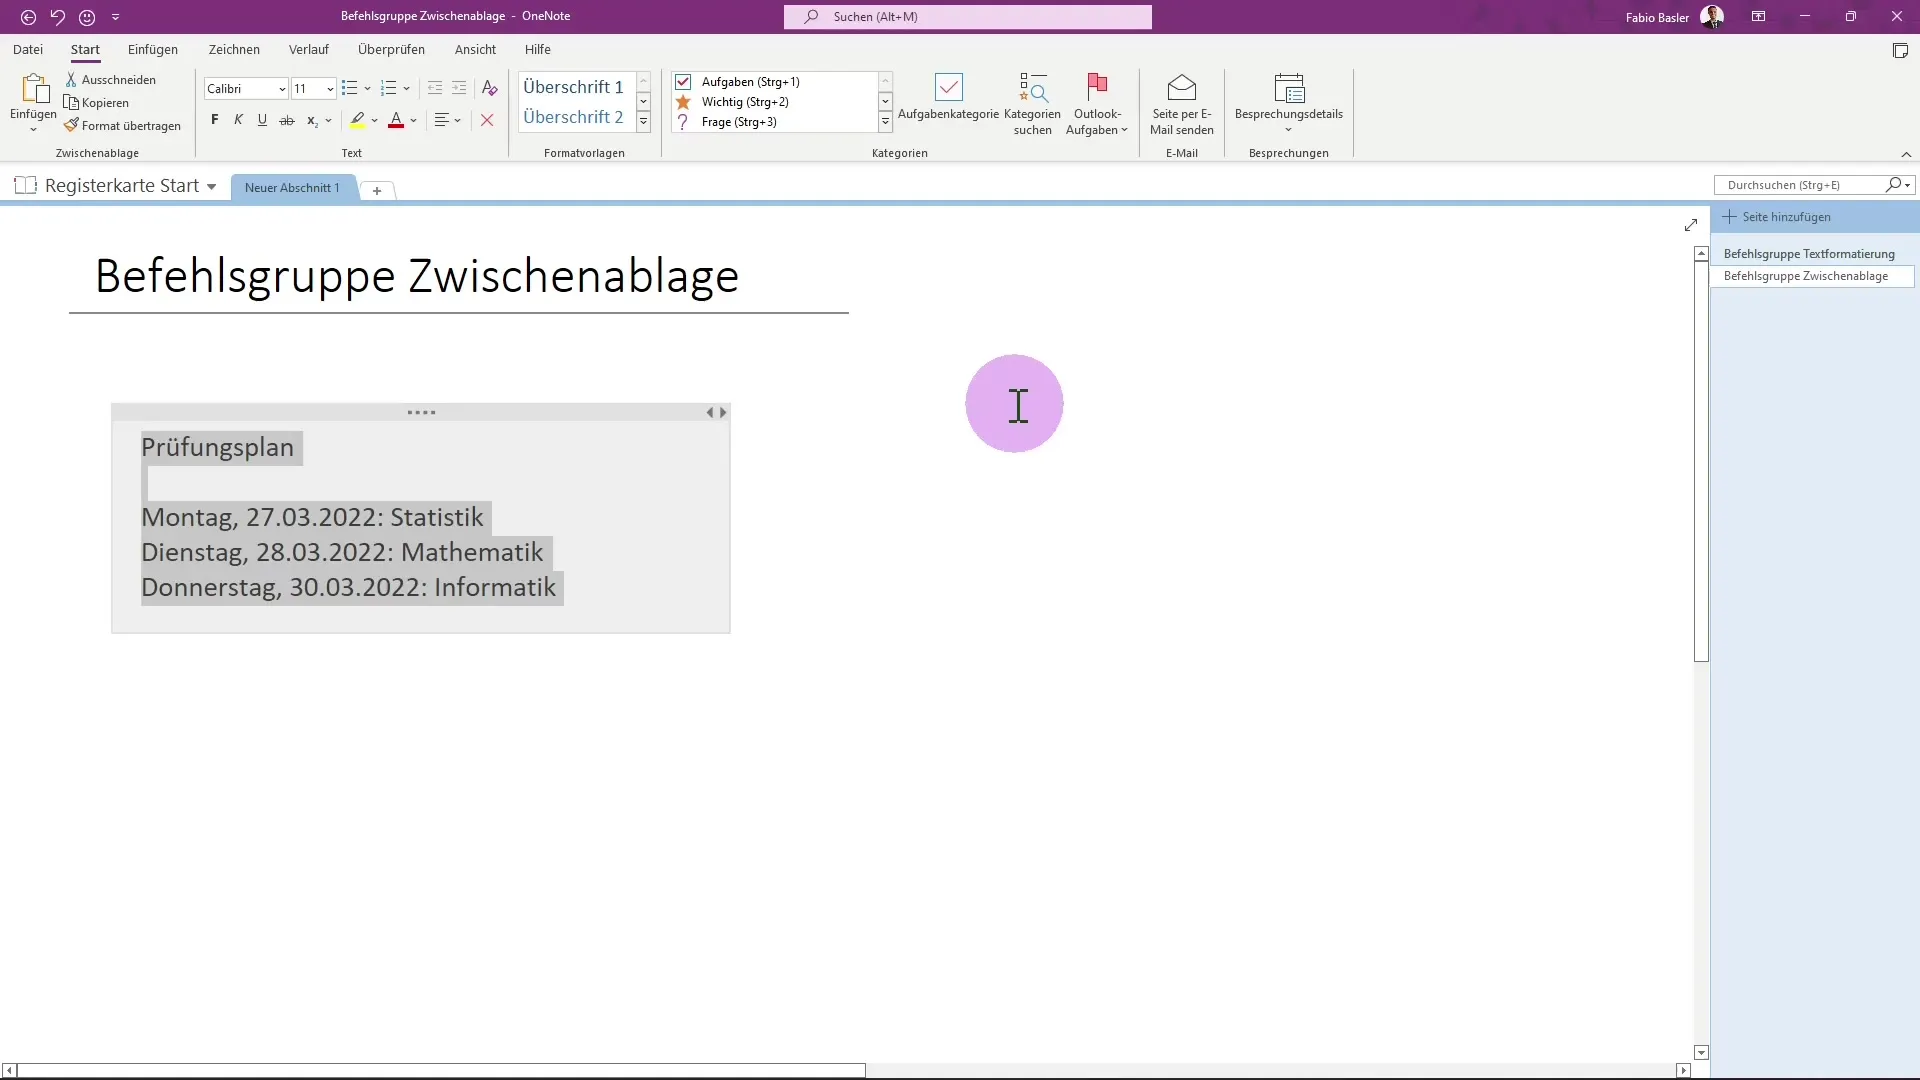The height and width of the screenshot is (1080, 1920).
Task: Apply yellow text highlight color
Action: [x=357, y=120]
